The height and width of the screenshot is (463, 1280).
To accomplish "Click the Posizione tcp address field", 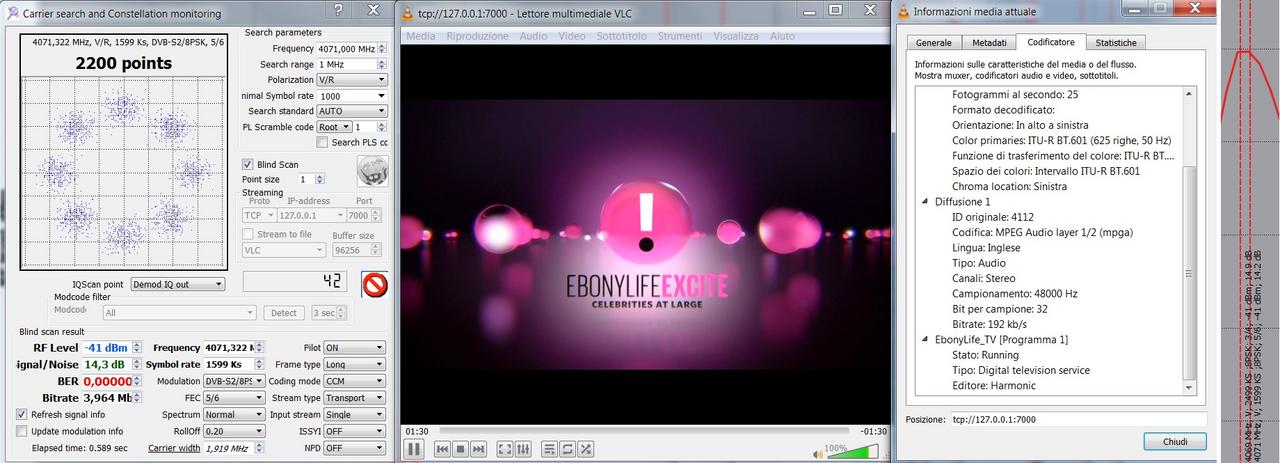I will (x=1078, y=419).
